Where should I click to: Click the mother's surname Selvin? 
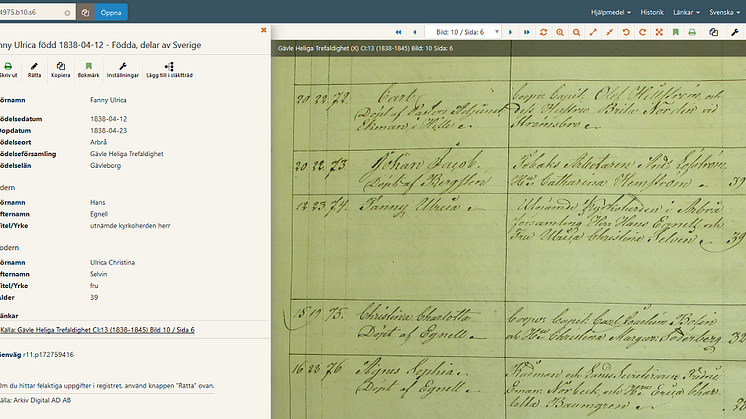tap(98, 274)
